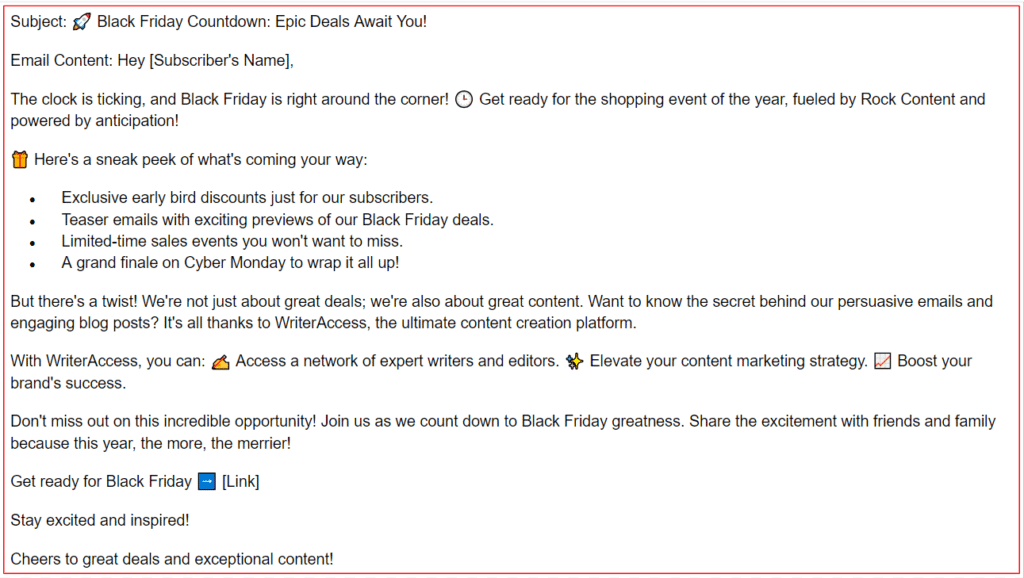Image resolution: width=1024 pixels, height=578 pixels.
Task: Click the 'Subject:' label text
Action: tap(38, 22)
